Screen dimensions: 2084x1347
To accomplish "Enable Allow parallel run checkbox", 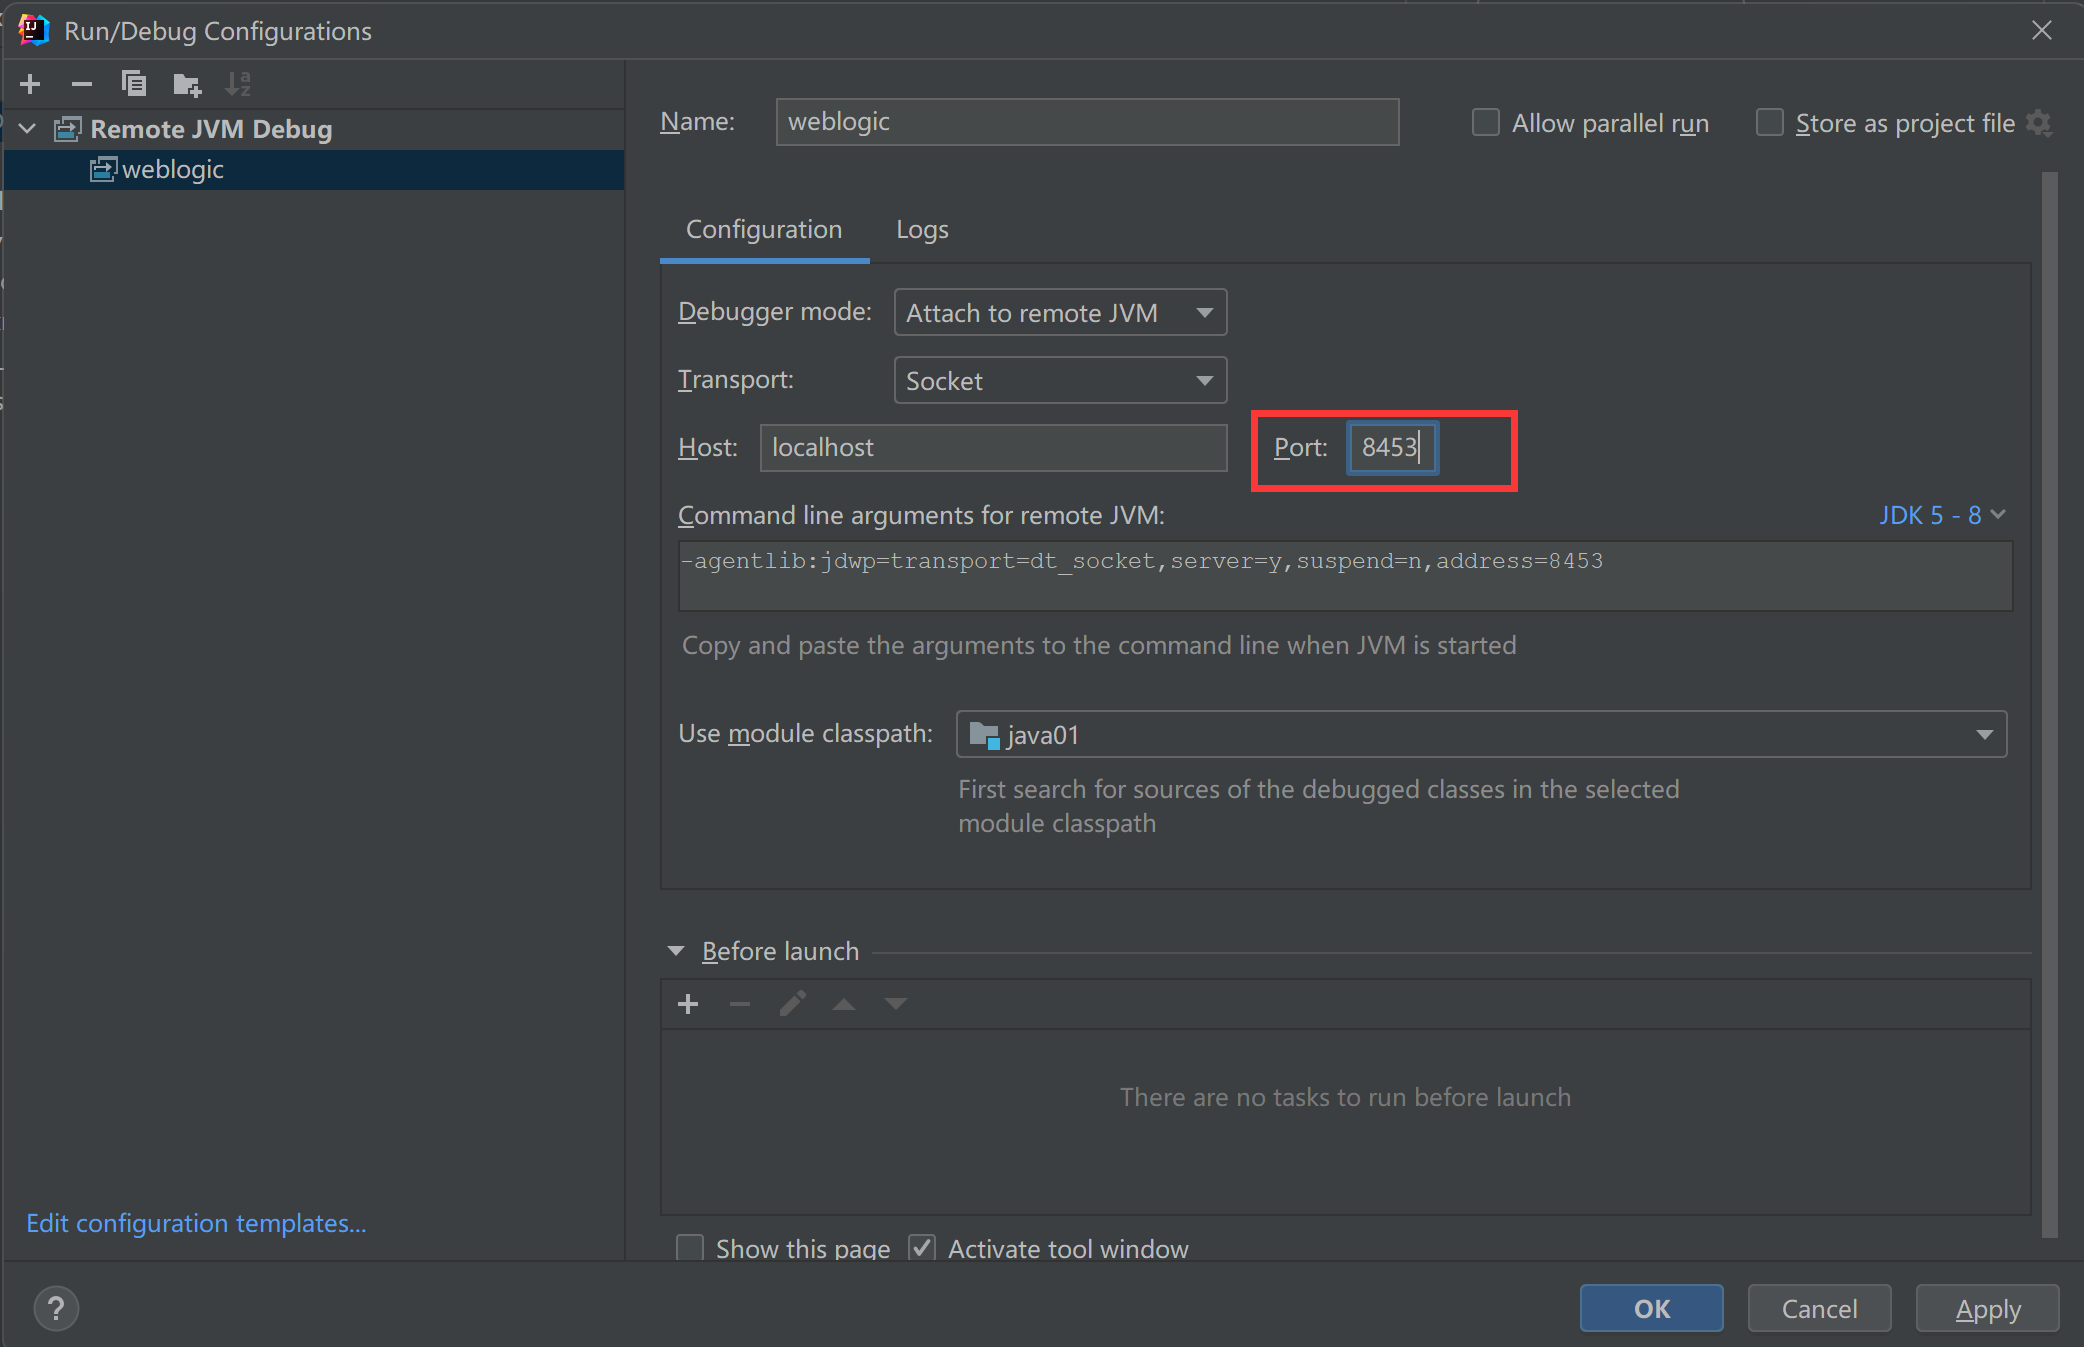I will coord(1486,123).
